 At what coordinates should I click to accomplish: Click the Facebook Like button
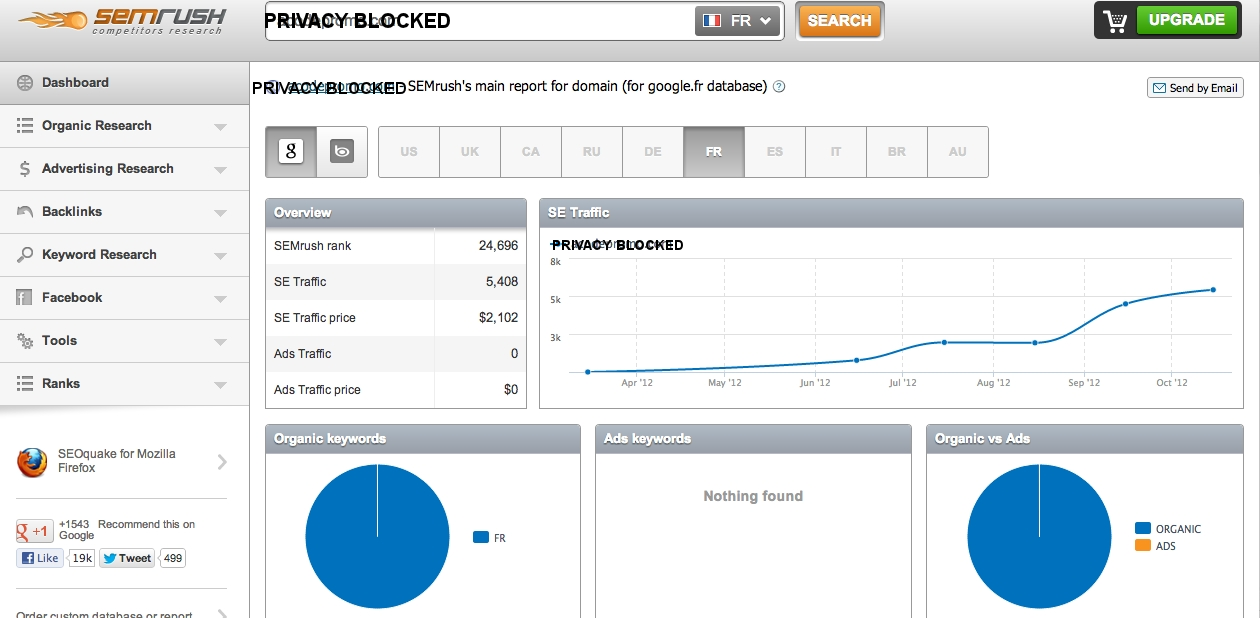click(x=40, y=558)
